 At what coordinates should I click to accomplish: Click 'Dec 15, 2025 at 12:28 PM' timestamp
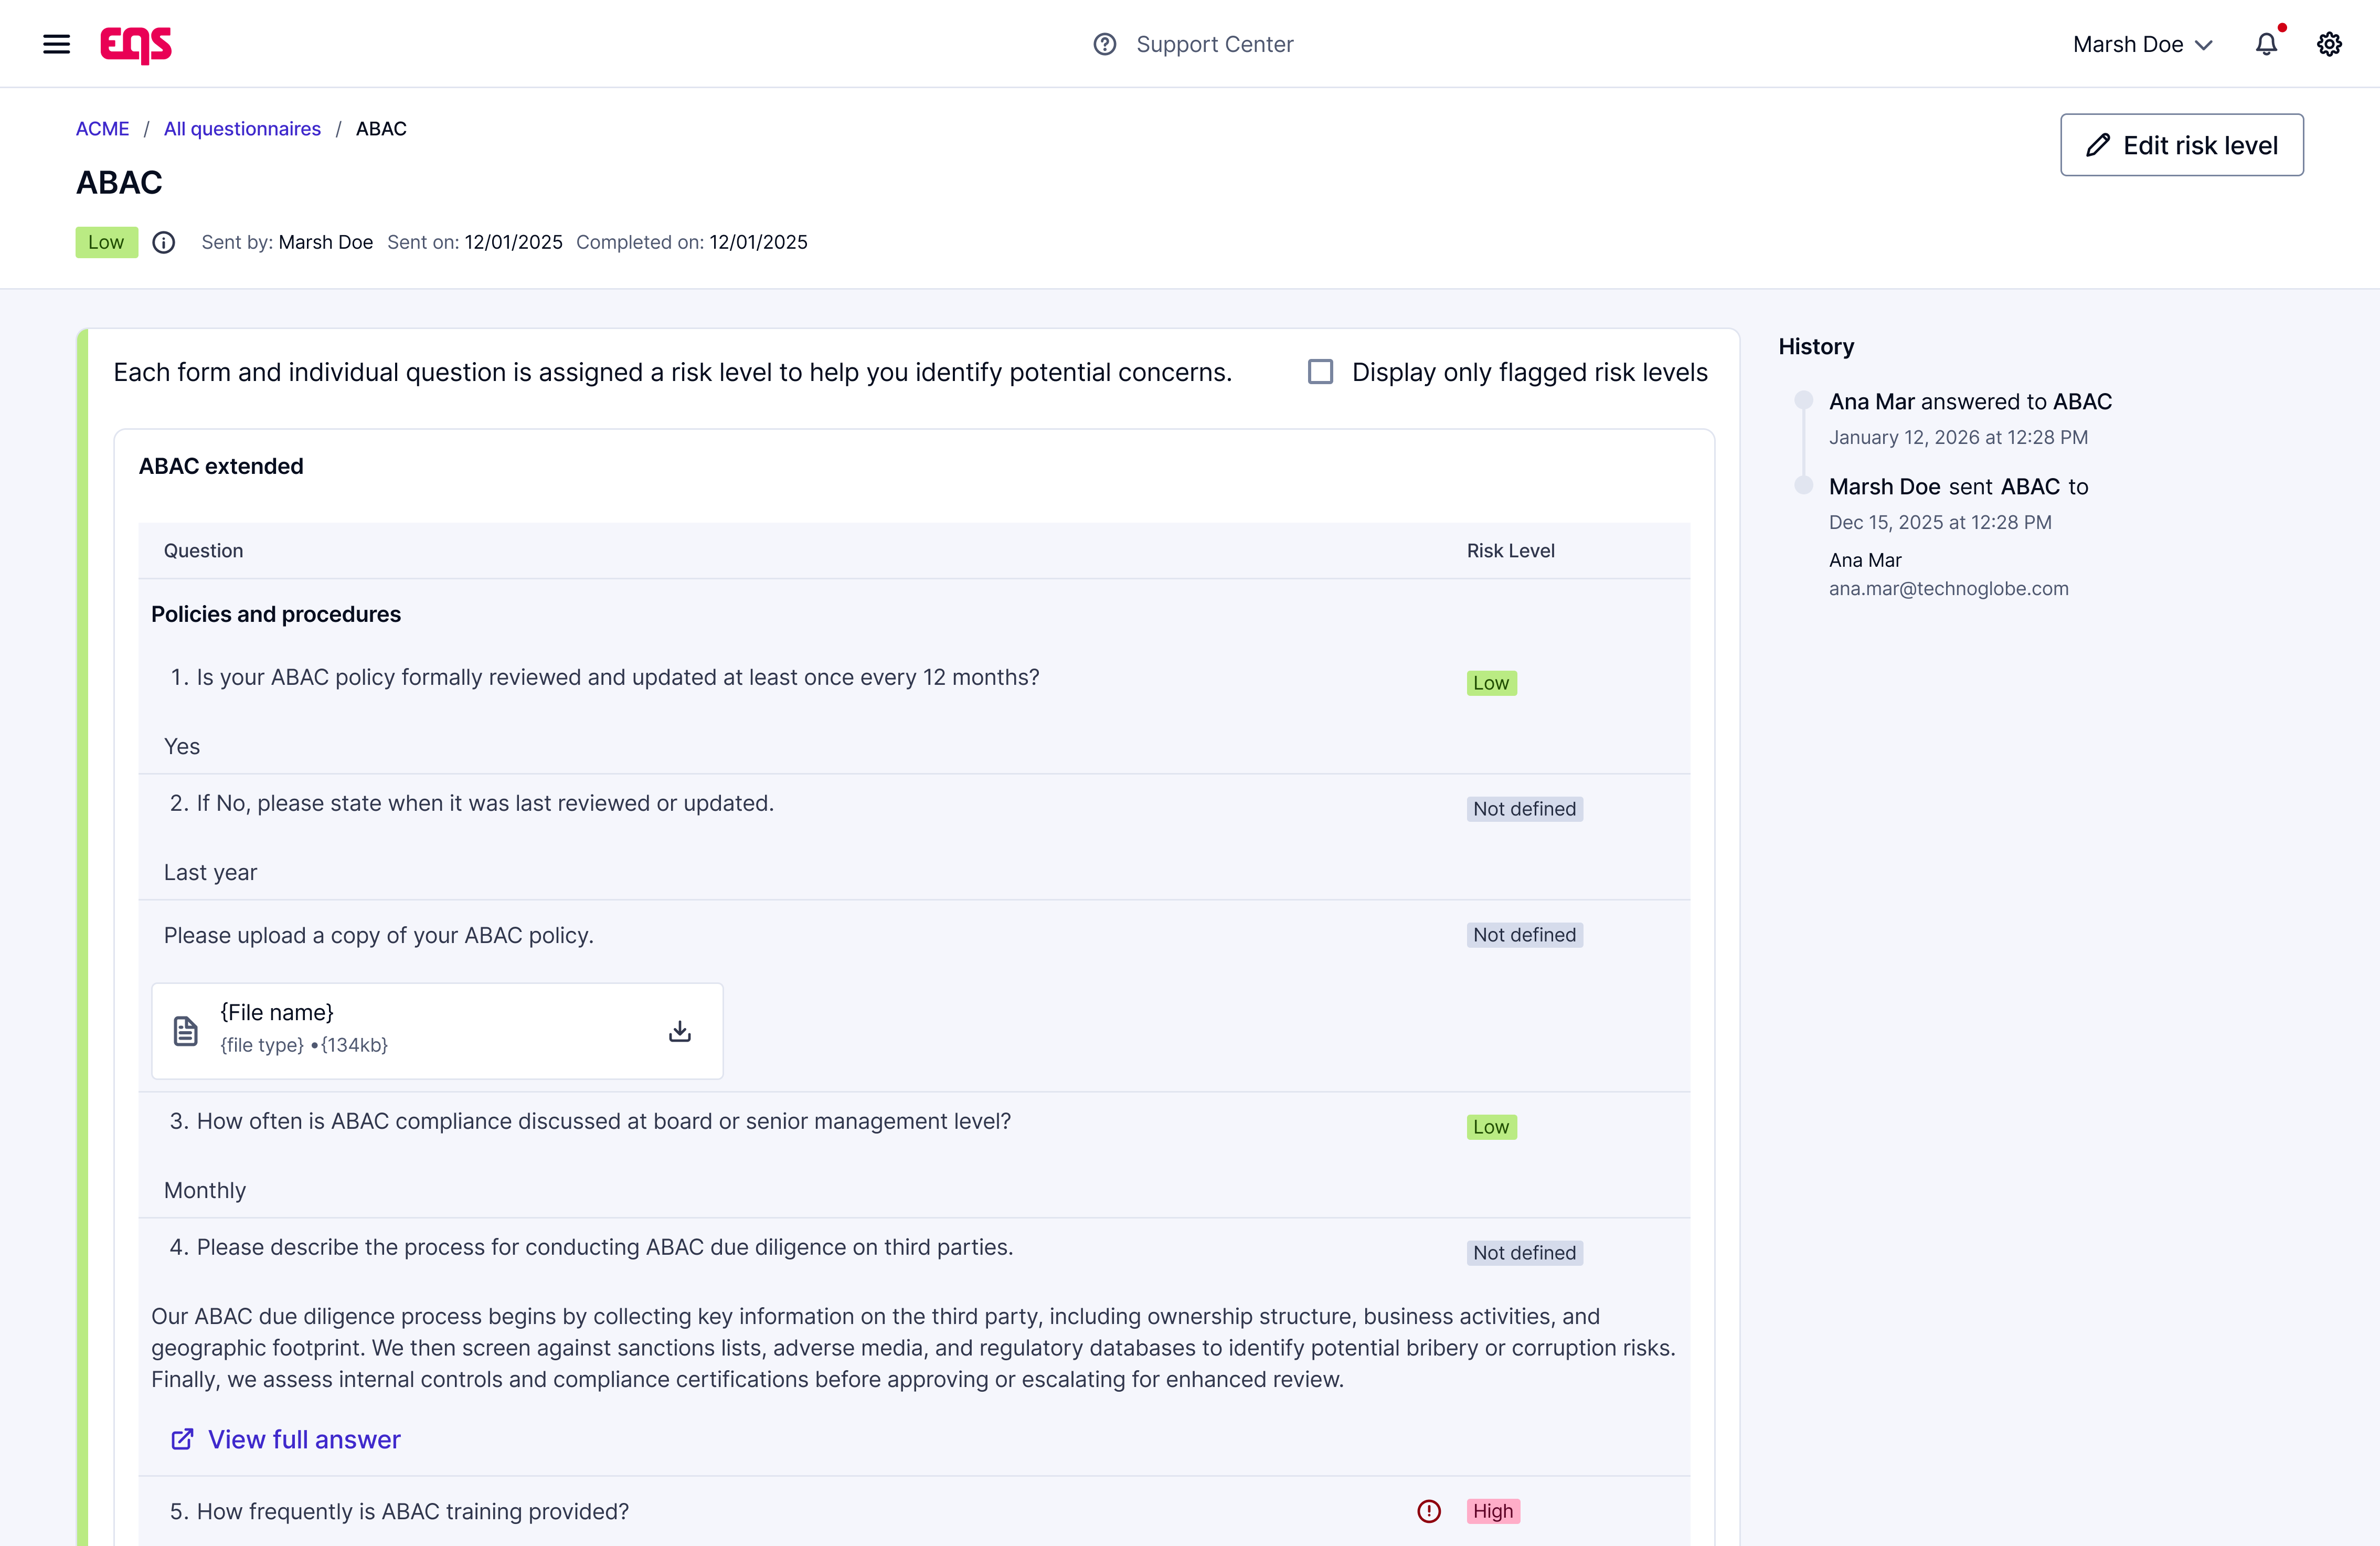(x=1940, y=522)
